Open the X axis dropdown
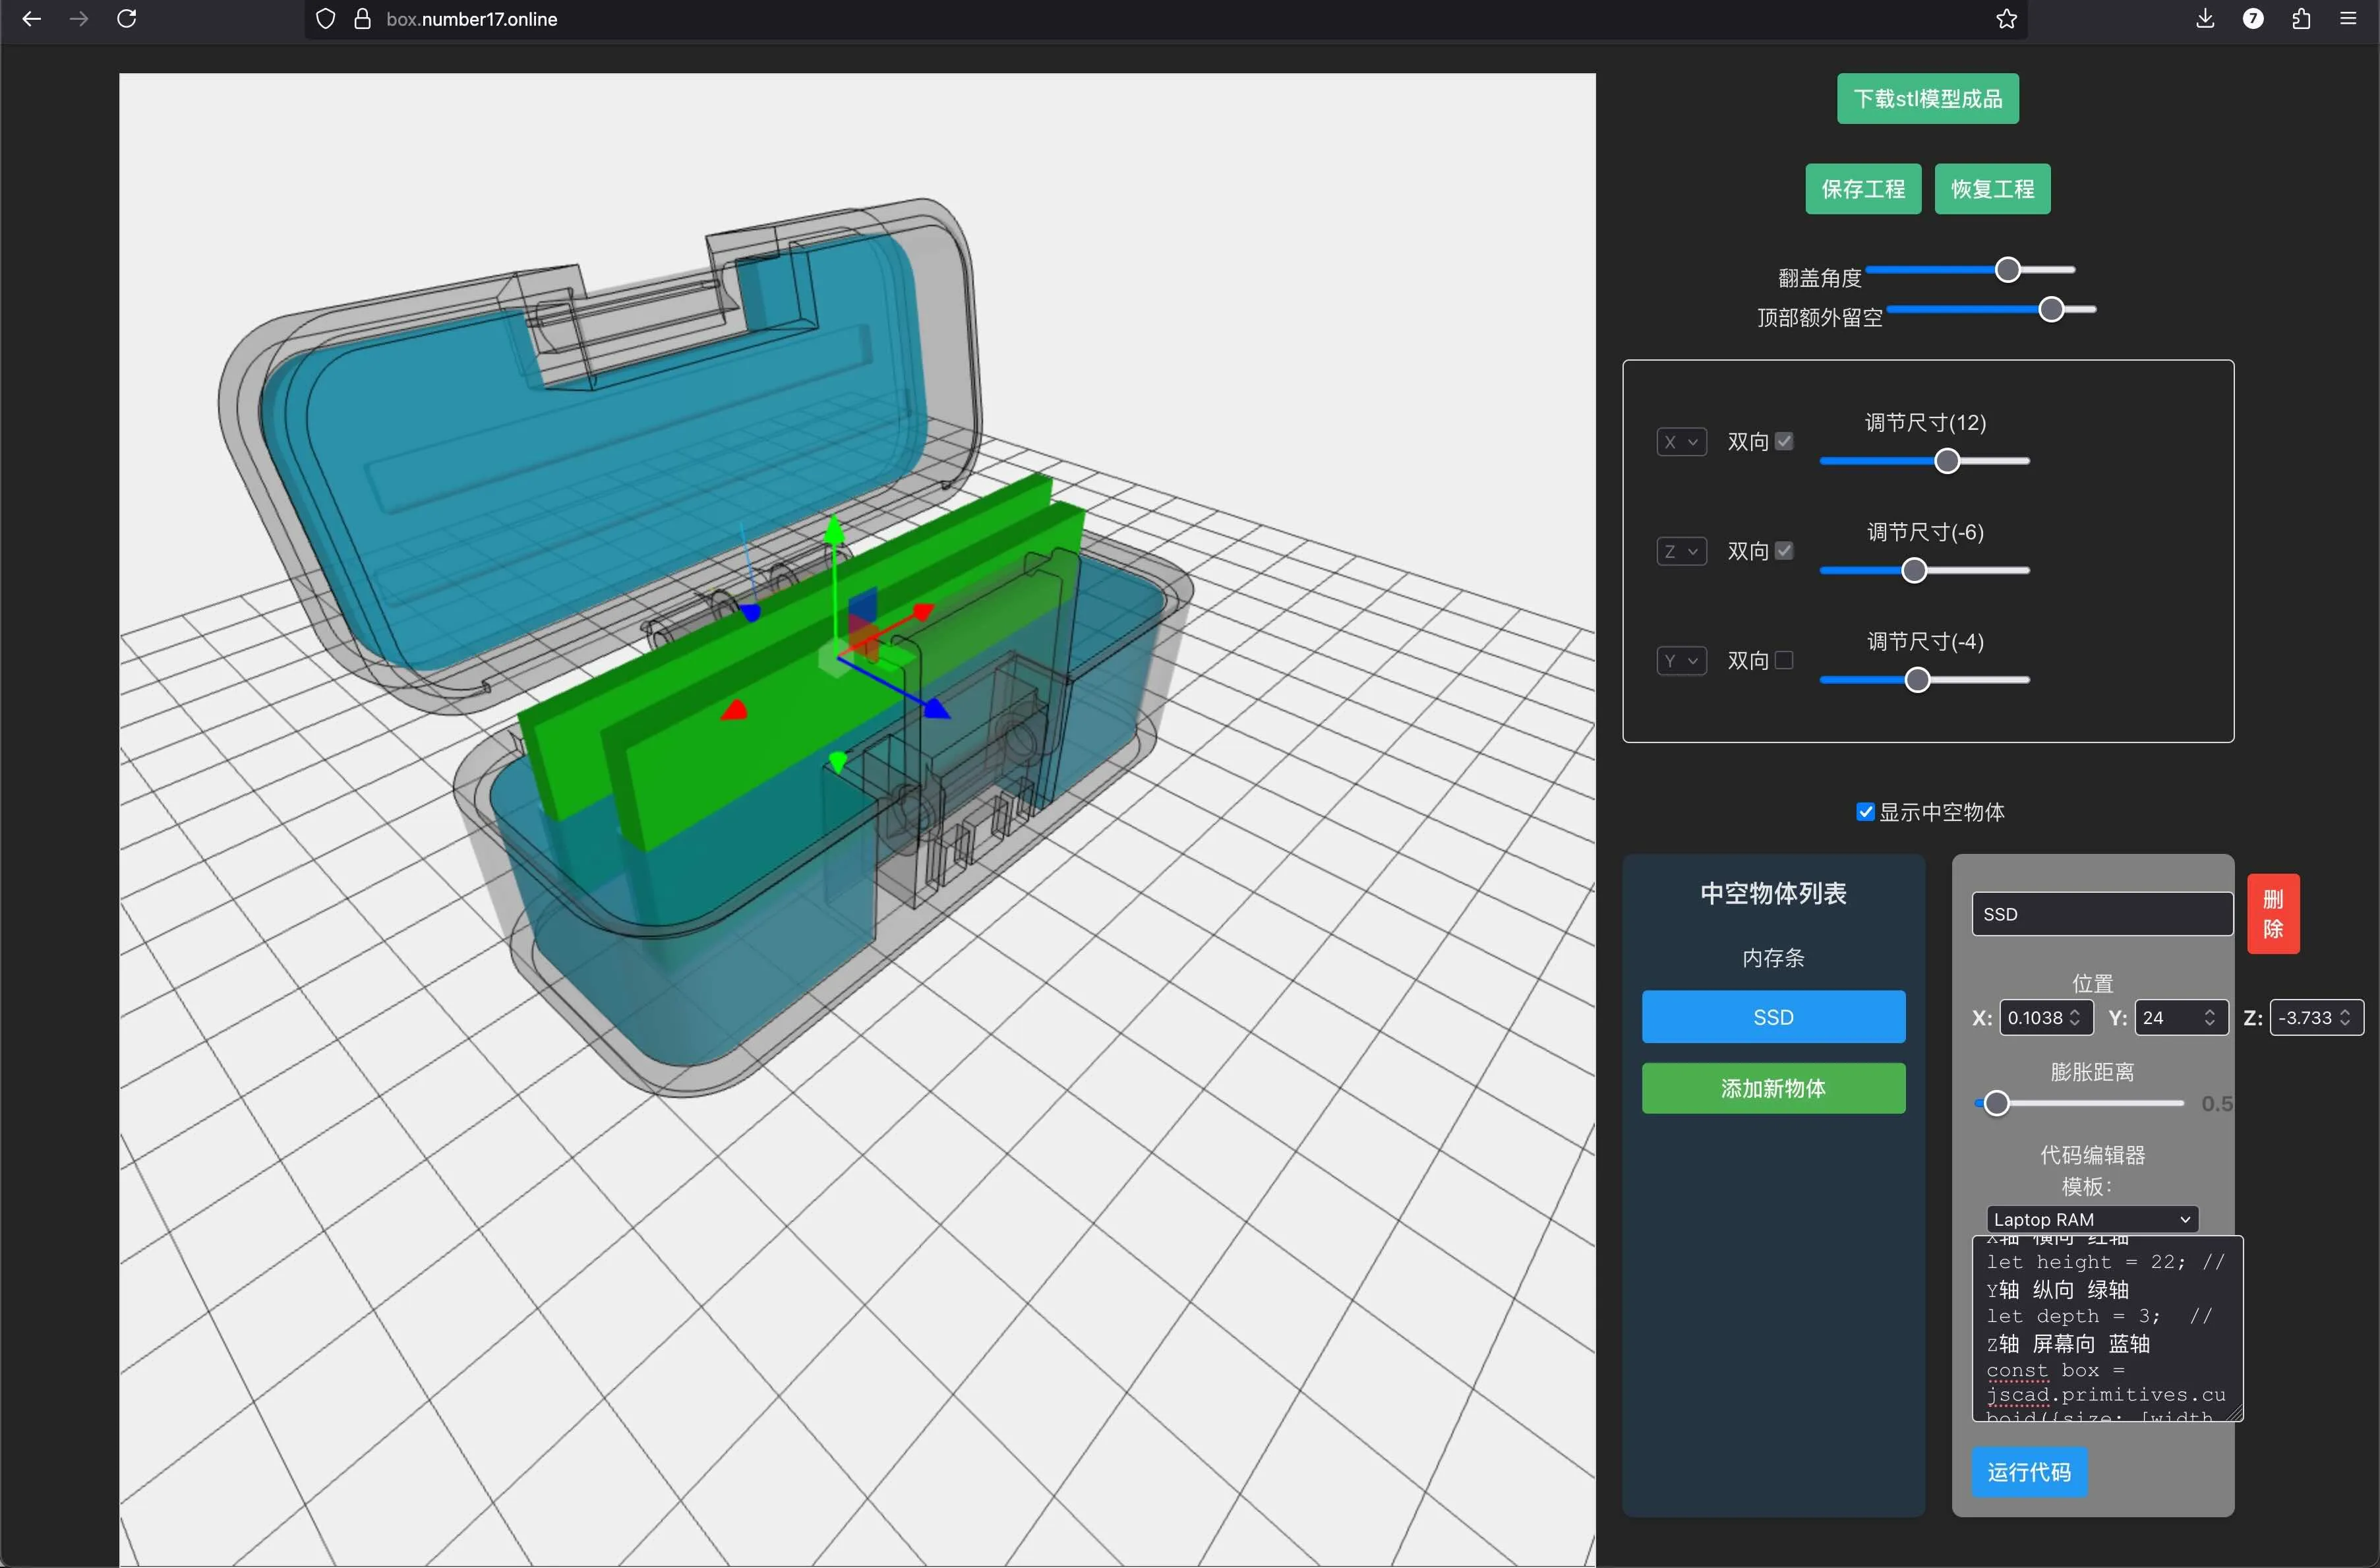The width and height of the screenshot is (2380, 1568). point(1681,442)
